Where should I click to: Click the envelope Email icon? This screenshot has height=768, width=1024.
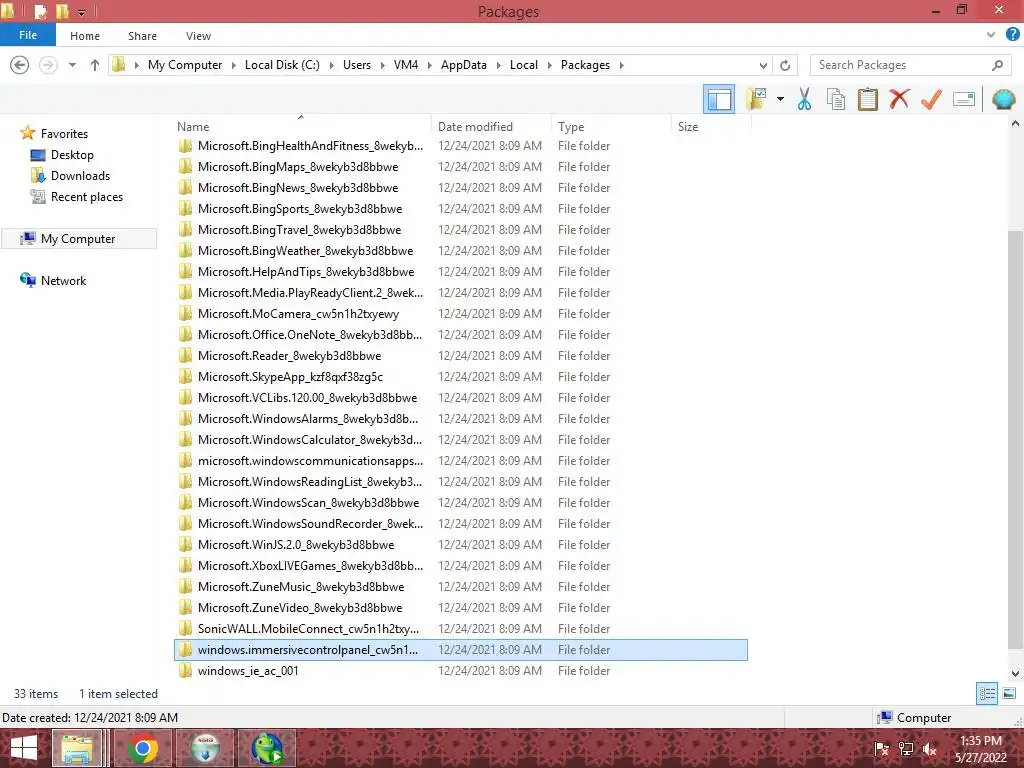(964, 99)
